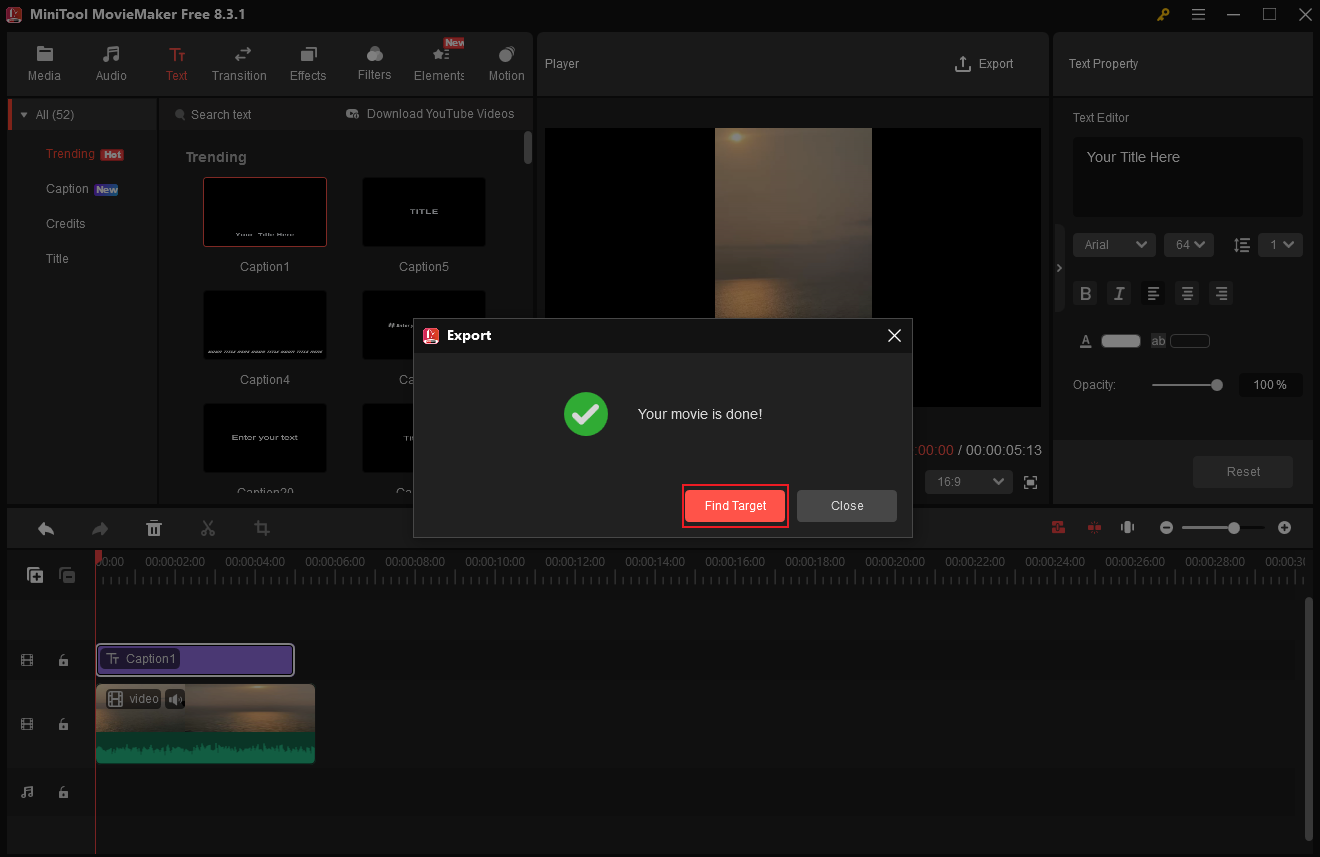Open the 16:9 aspect ratio dropdown
Image resolution: width=1320 pixels, height=857 pixels.
[x=968, y=481]
